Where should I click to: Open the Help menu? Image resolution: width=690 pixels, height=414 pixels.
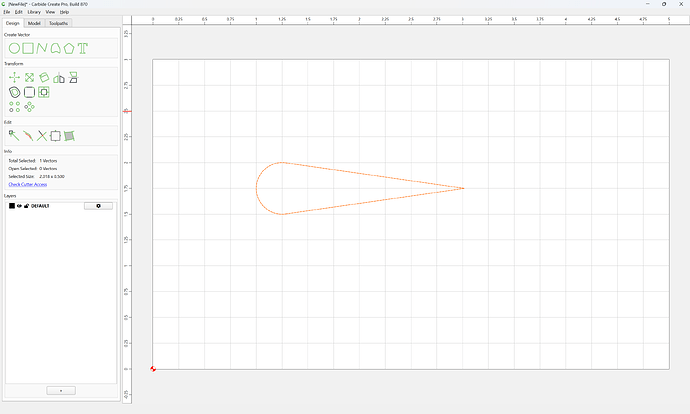64,12
